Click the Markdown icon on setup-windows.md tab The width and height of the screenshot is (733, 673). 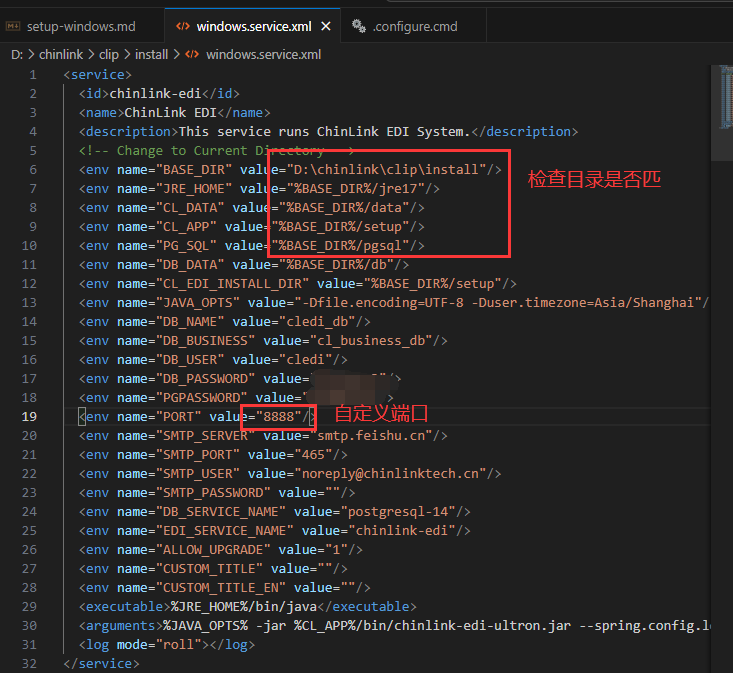coord(13,26)
